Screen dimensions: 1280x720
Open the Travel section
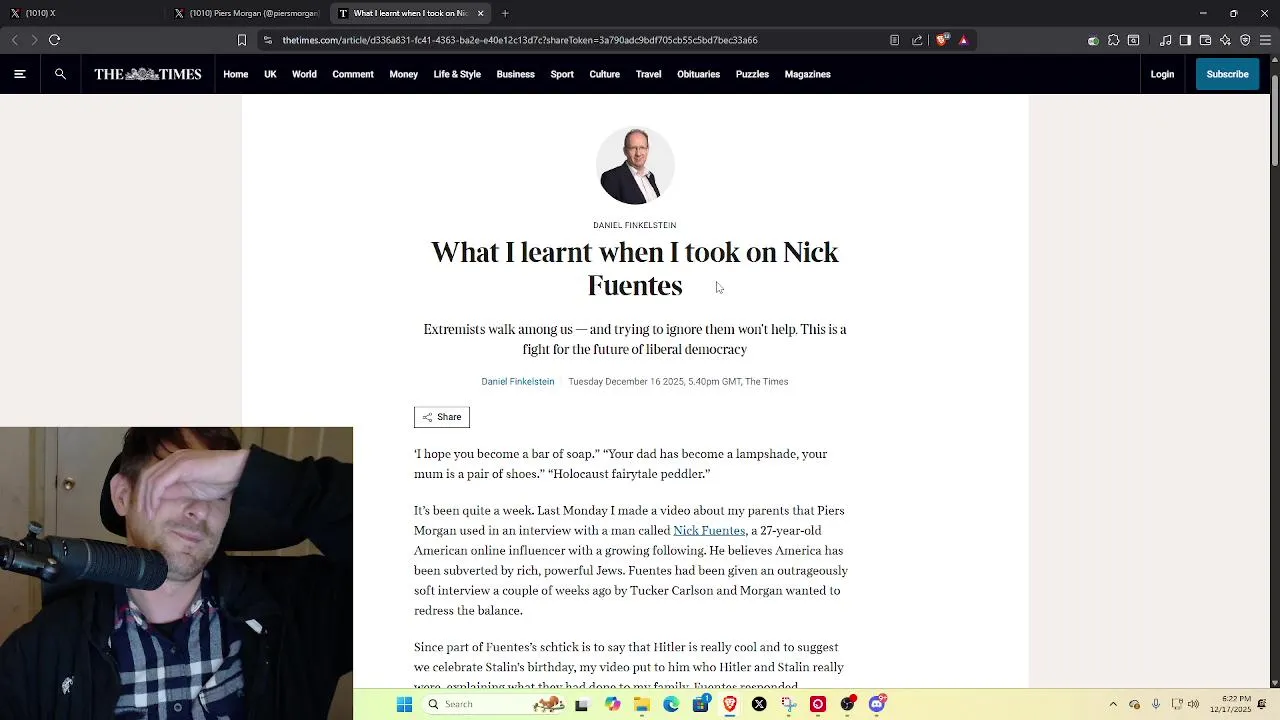tap(648, 74)
